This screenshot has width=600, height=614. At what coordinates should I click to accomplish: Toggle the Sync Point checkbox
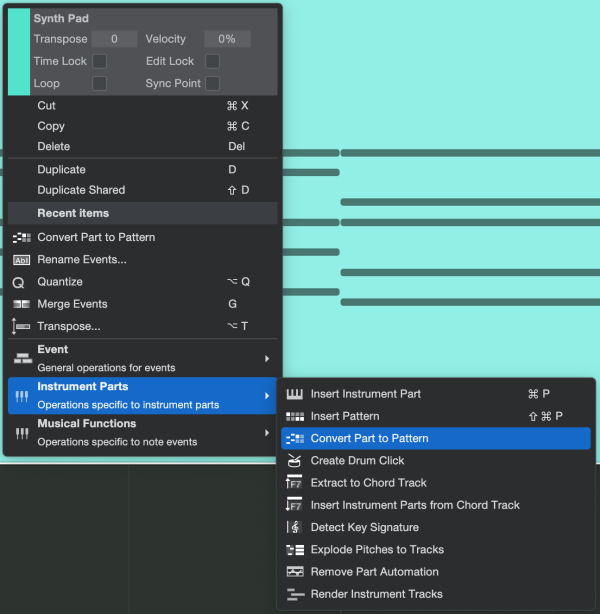(x=212, y=83)
